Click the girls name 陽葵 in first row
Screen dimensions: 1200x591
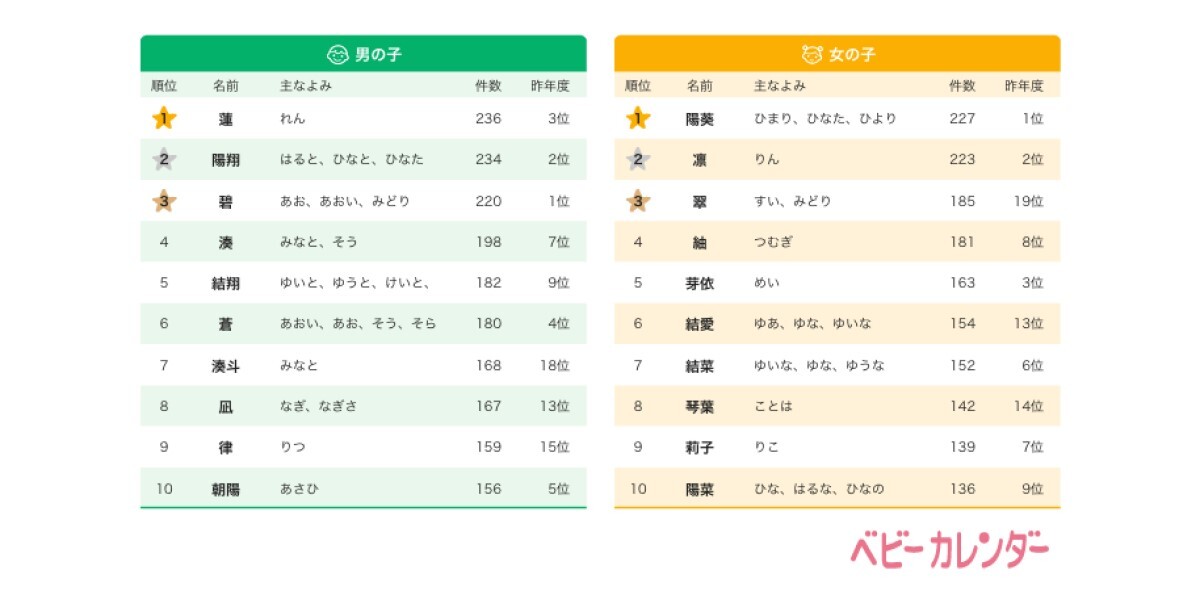tap(700, 119)
